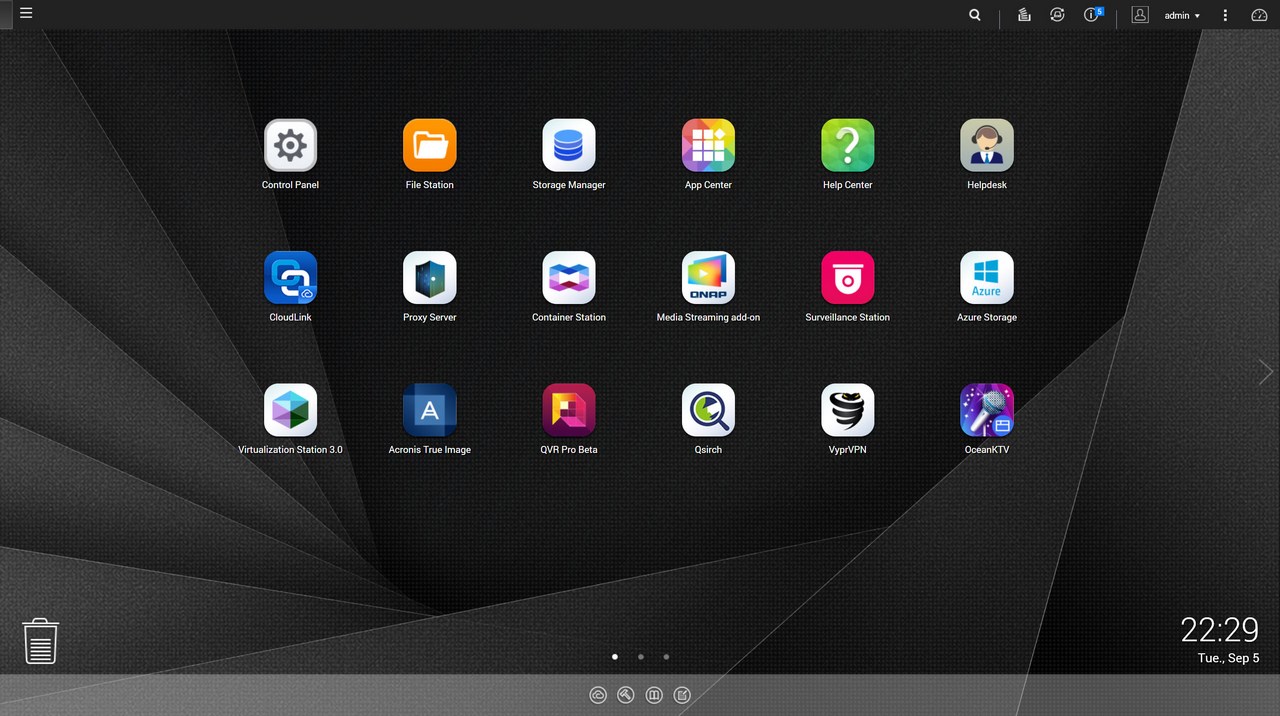Open external devices icon
This screenshot has width=1280, height=716.
pos(1057,15)
